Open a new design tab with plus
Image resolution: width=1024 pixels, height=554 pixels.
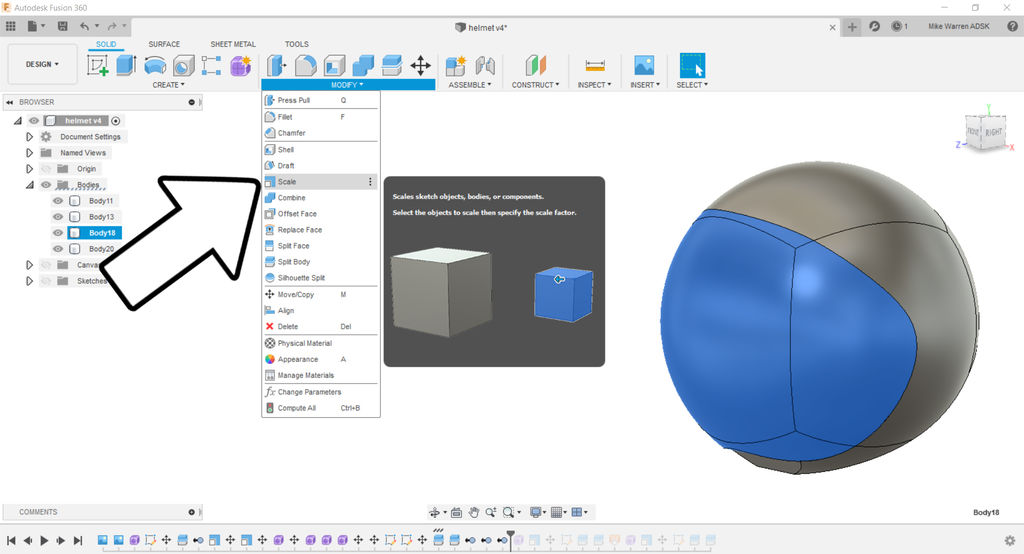click(852, 27)
